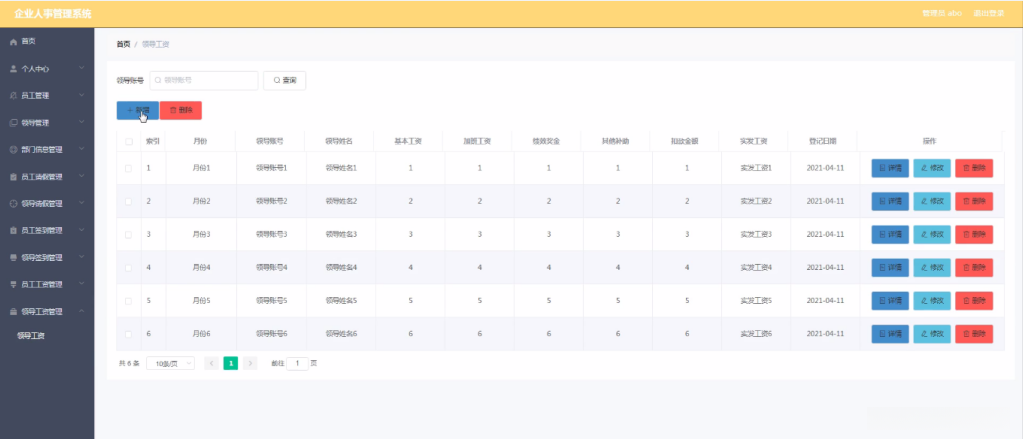Focus the 前往 page number input
Viewport: 1023px width, 439px height.
(298, 363)
